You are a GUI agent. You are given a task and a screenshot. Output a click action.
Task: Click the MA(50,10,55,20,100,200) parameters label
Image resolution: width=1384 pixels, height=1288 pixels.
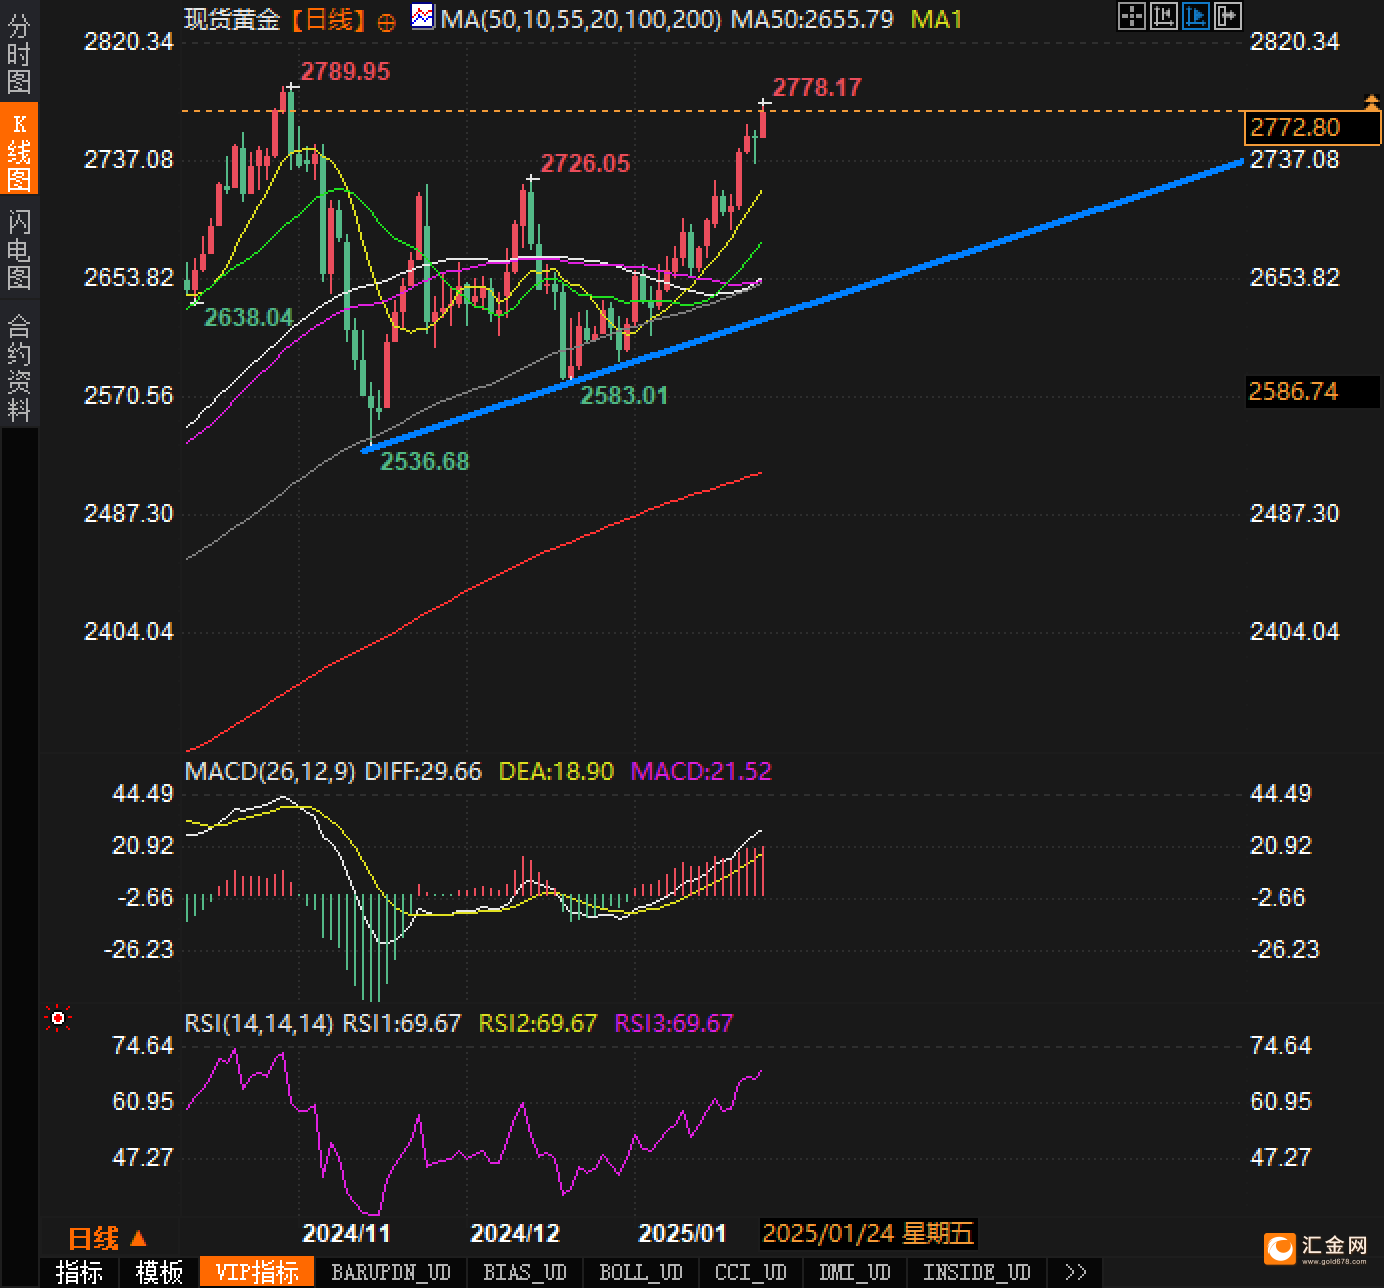(x=580, y=19)
